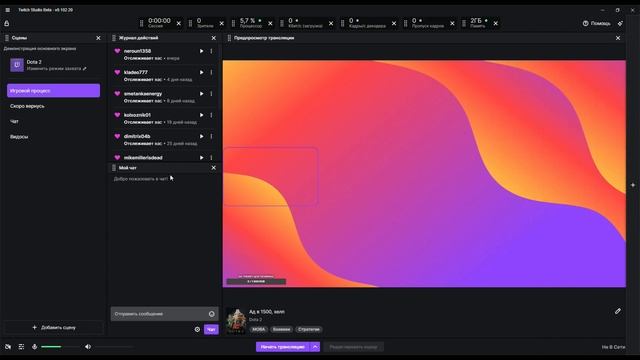Screen dimensions: 640x360
Task: Open more options for mikemillerisdead
Action: click(211, 158)
